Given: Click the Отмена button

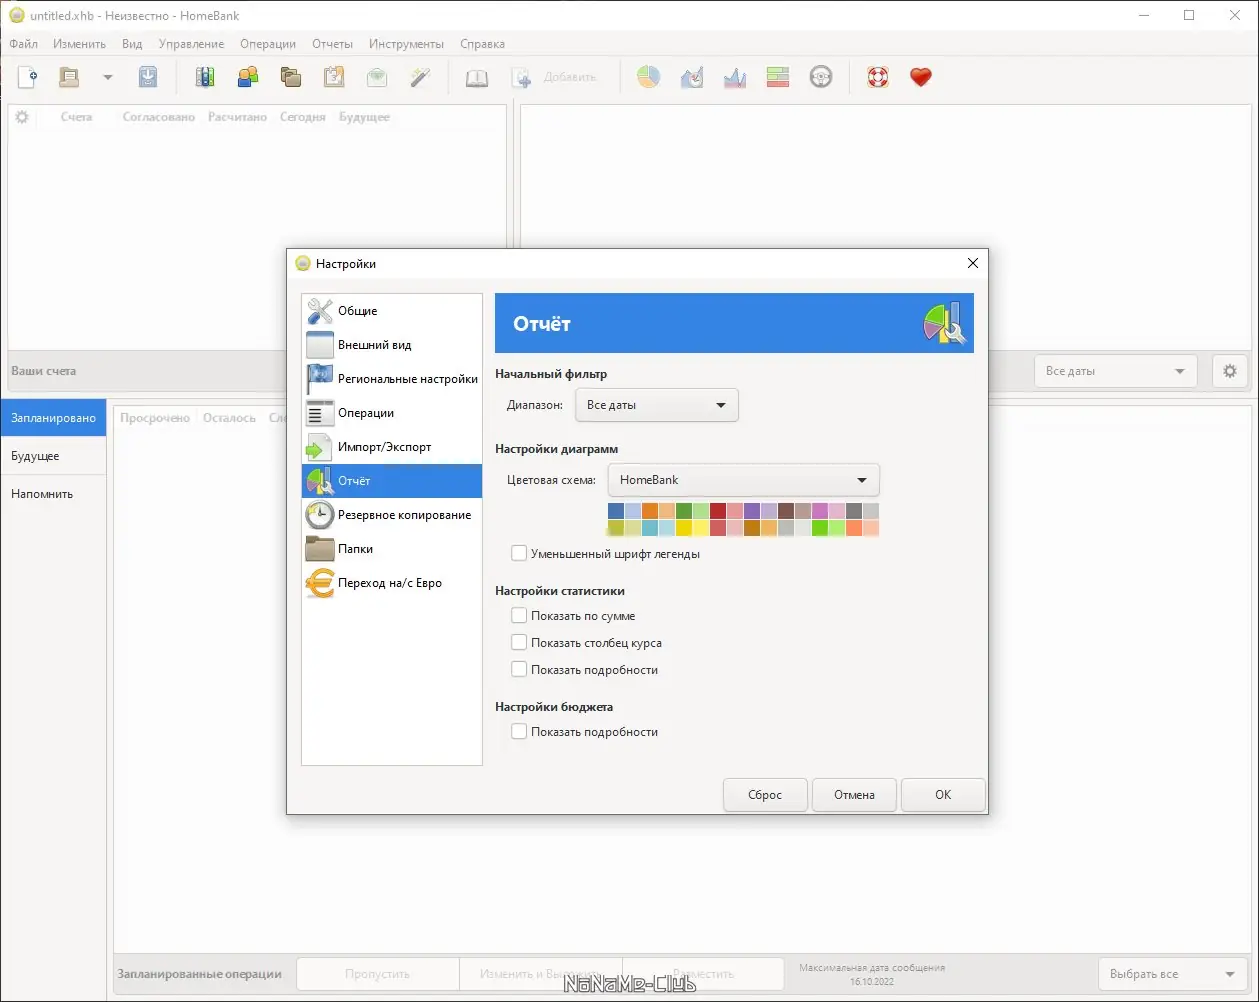Looking at the screenshot, I should pyautogui.click(x=854, y=795).
